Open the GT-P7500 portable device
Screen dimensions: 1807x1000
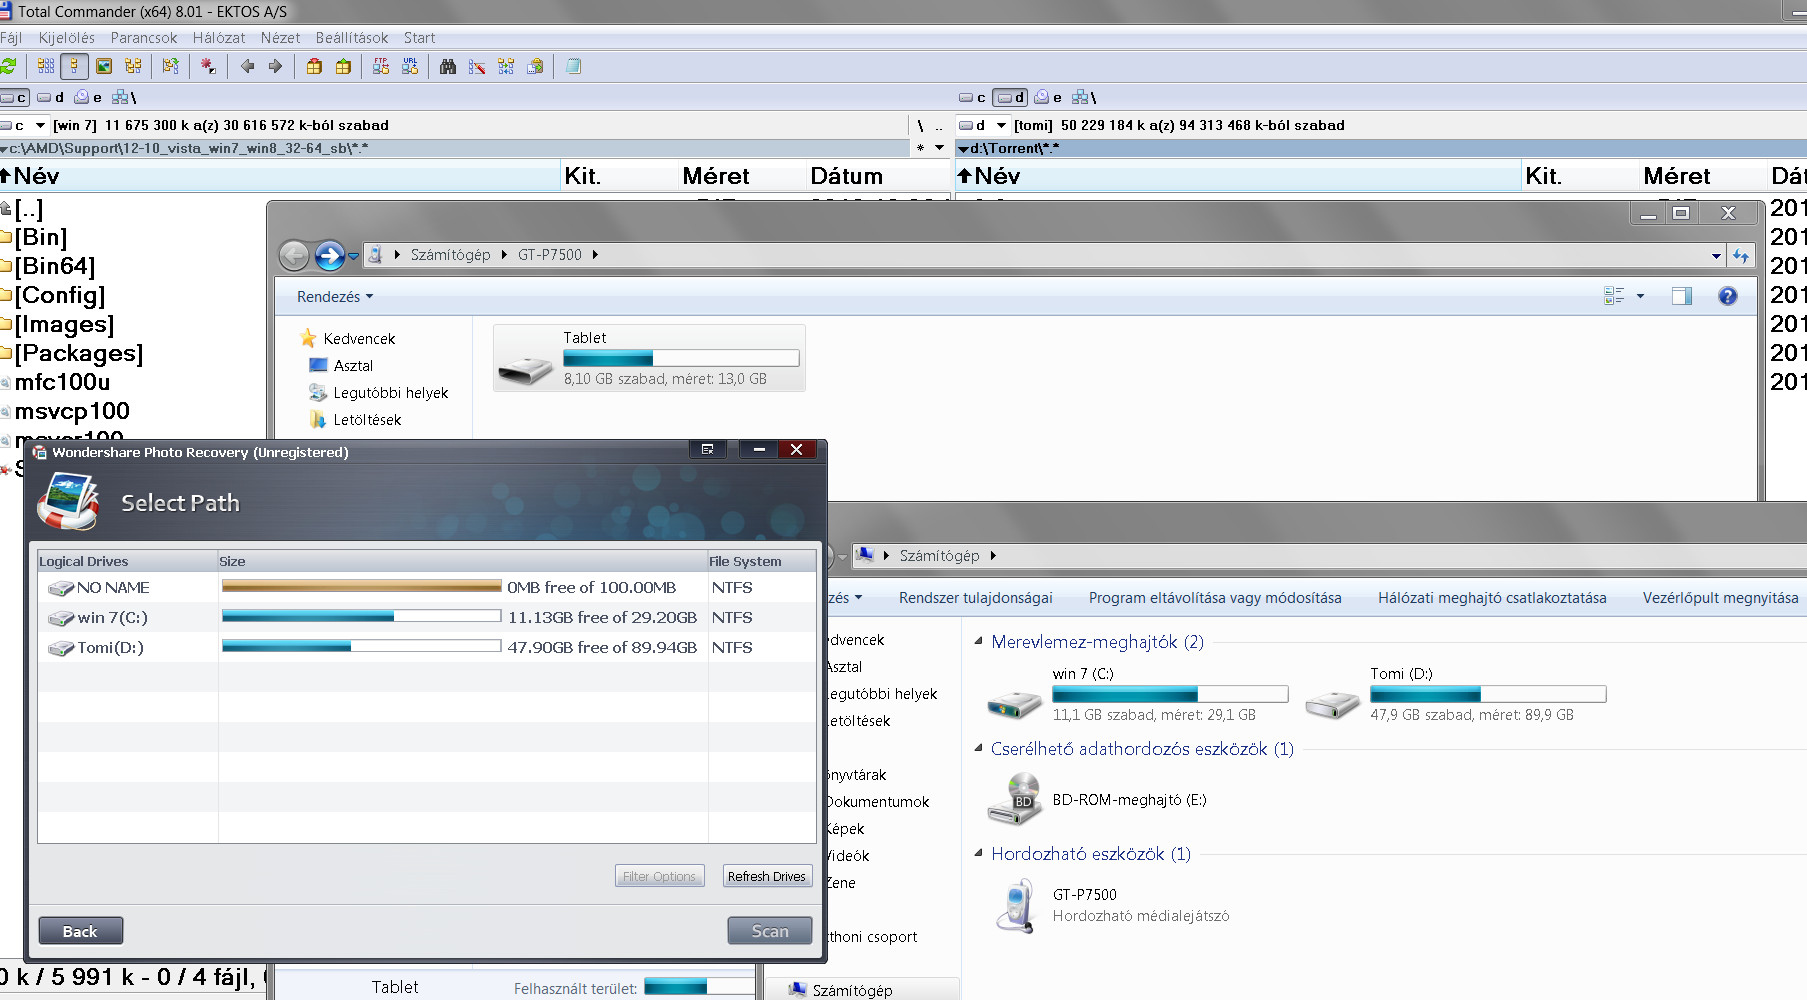tap(1110, 906)
